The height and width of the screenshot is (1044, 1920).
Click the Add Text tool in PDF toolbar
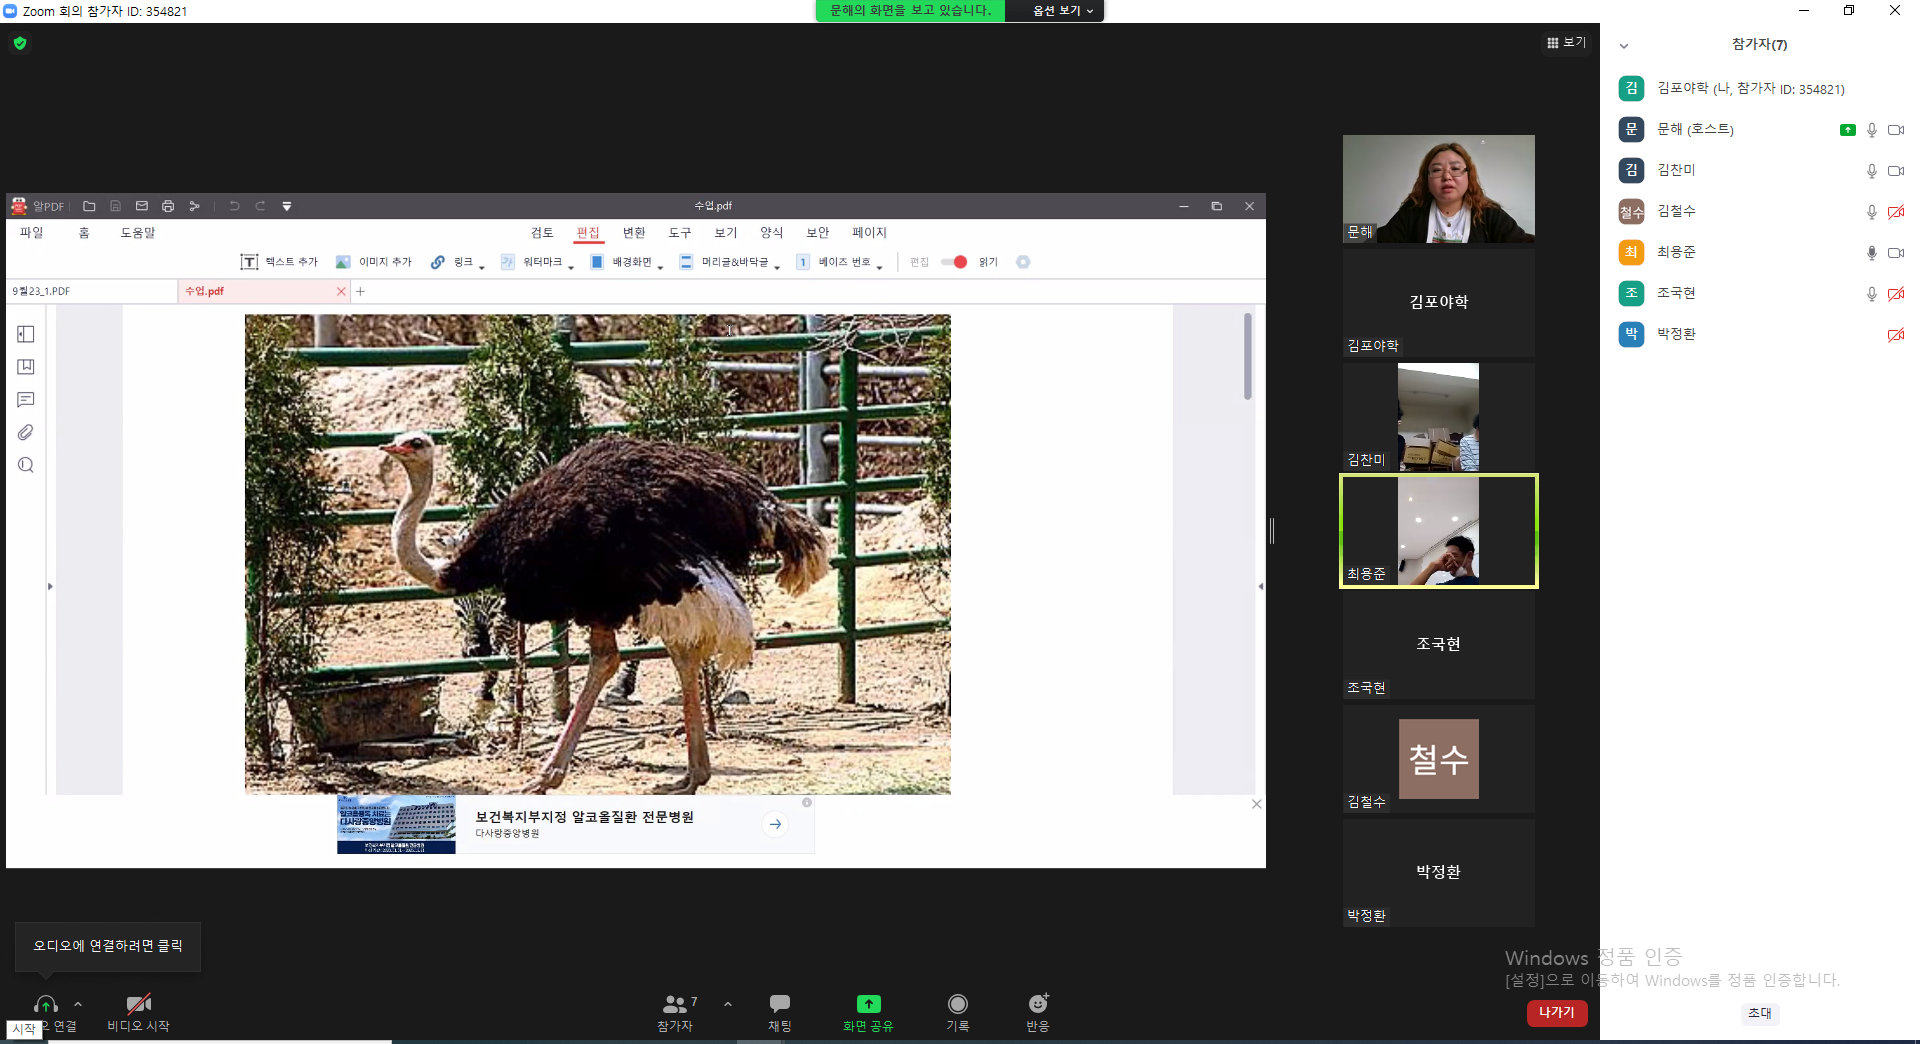click(279, 262)
